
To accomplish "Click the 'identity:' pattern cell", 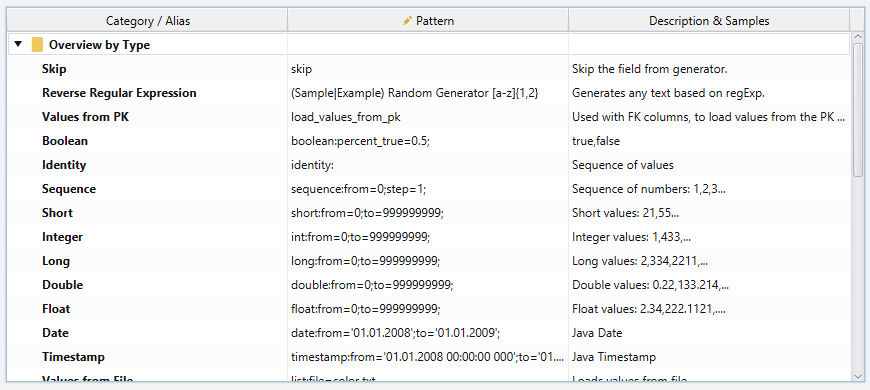I will [x=428, y=165].
